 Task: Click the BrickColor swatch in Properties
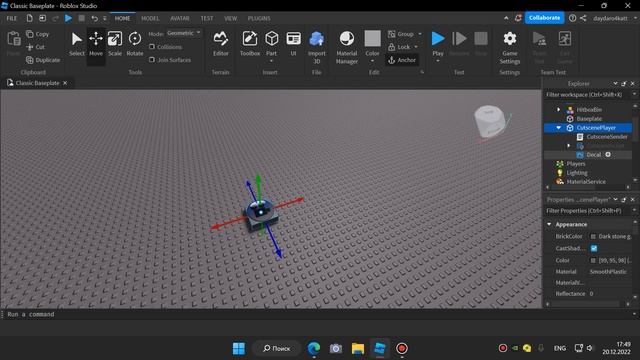tap(593, 236)
